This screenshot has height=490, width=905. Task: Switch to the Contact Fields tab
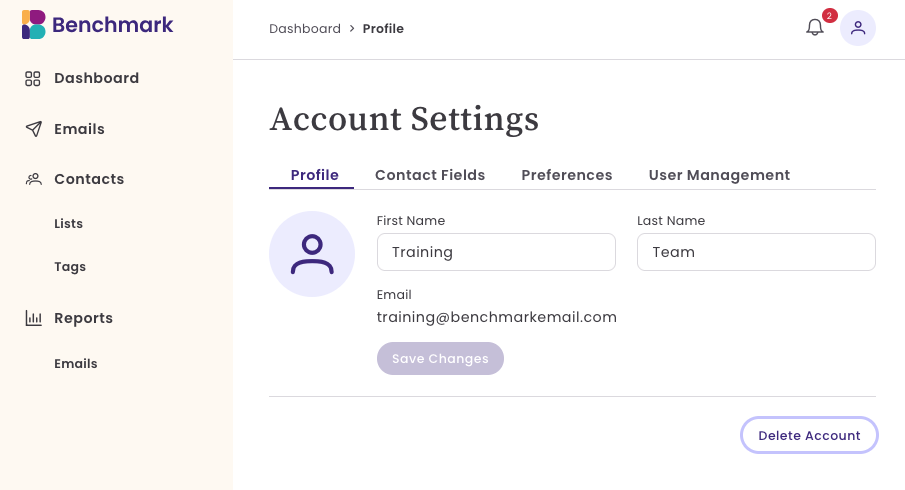click(x=430, y=175)
